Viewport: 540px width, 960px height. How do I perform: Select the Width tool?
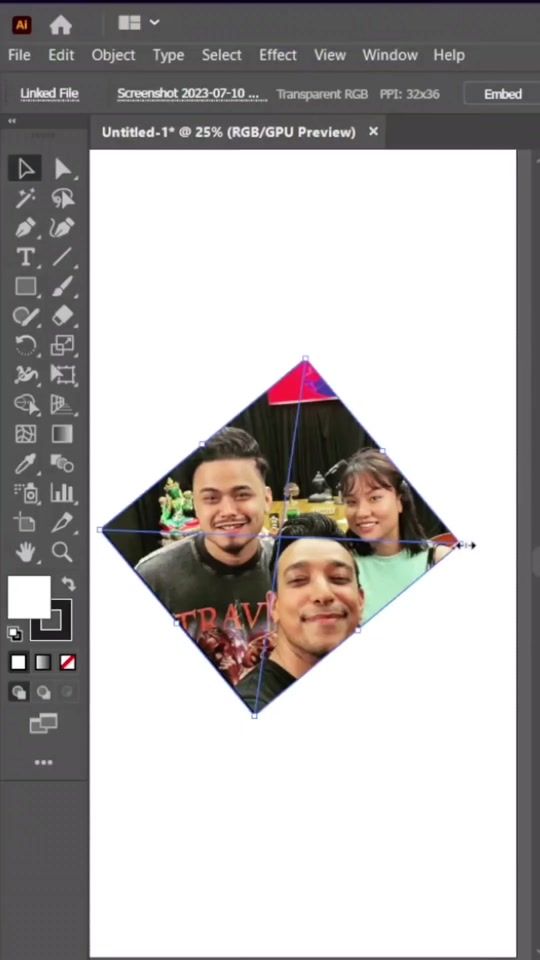coord(25,375)
